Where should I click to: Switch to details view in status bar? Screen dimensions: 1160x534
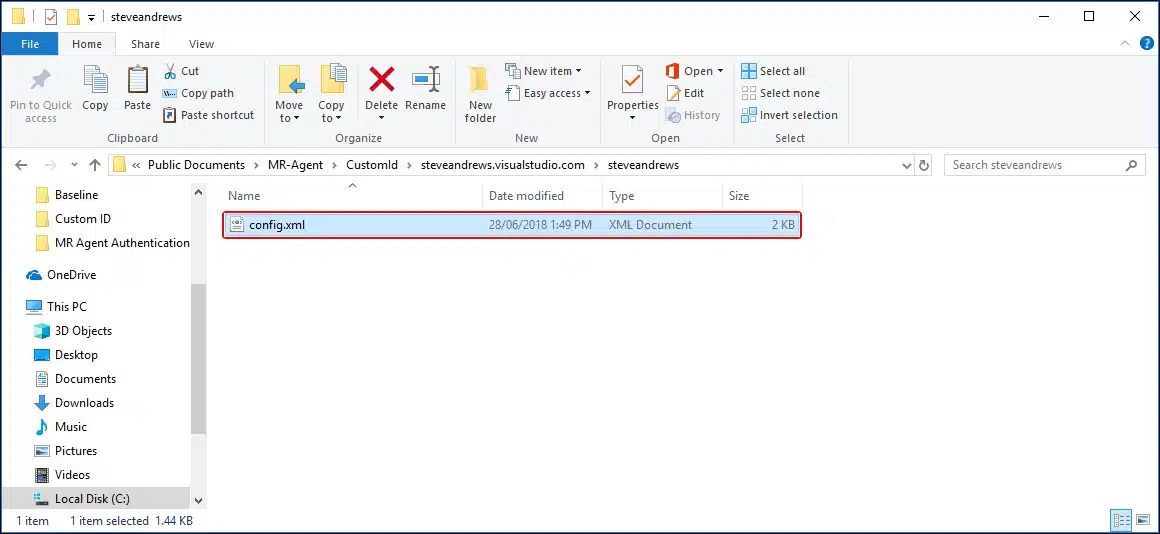tap(1121, 521)
